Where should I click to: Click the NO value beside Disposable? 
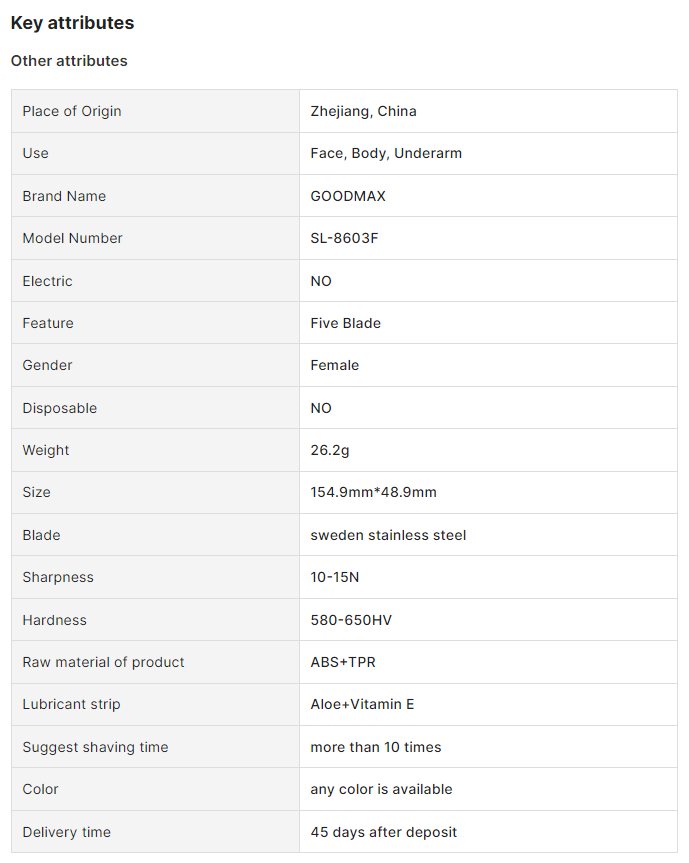[x=321, y=408]
